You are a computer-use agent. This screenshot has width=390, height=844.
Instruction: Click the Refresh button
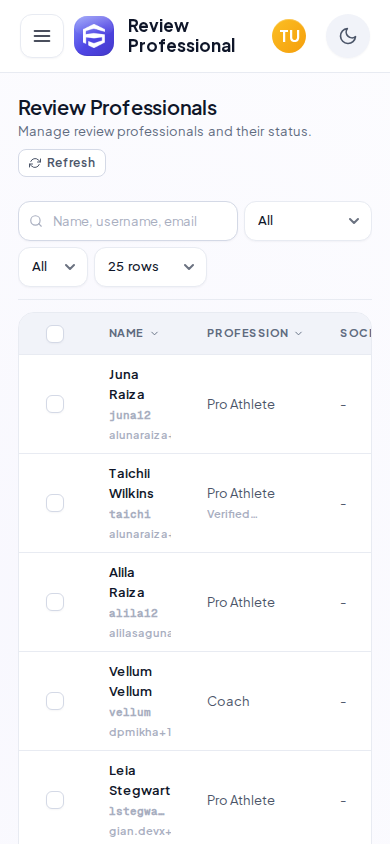pyautogui.click(x=62, y=163)
